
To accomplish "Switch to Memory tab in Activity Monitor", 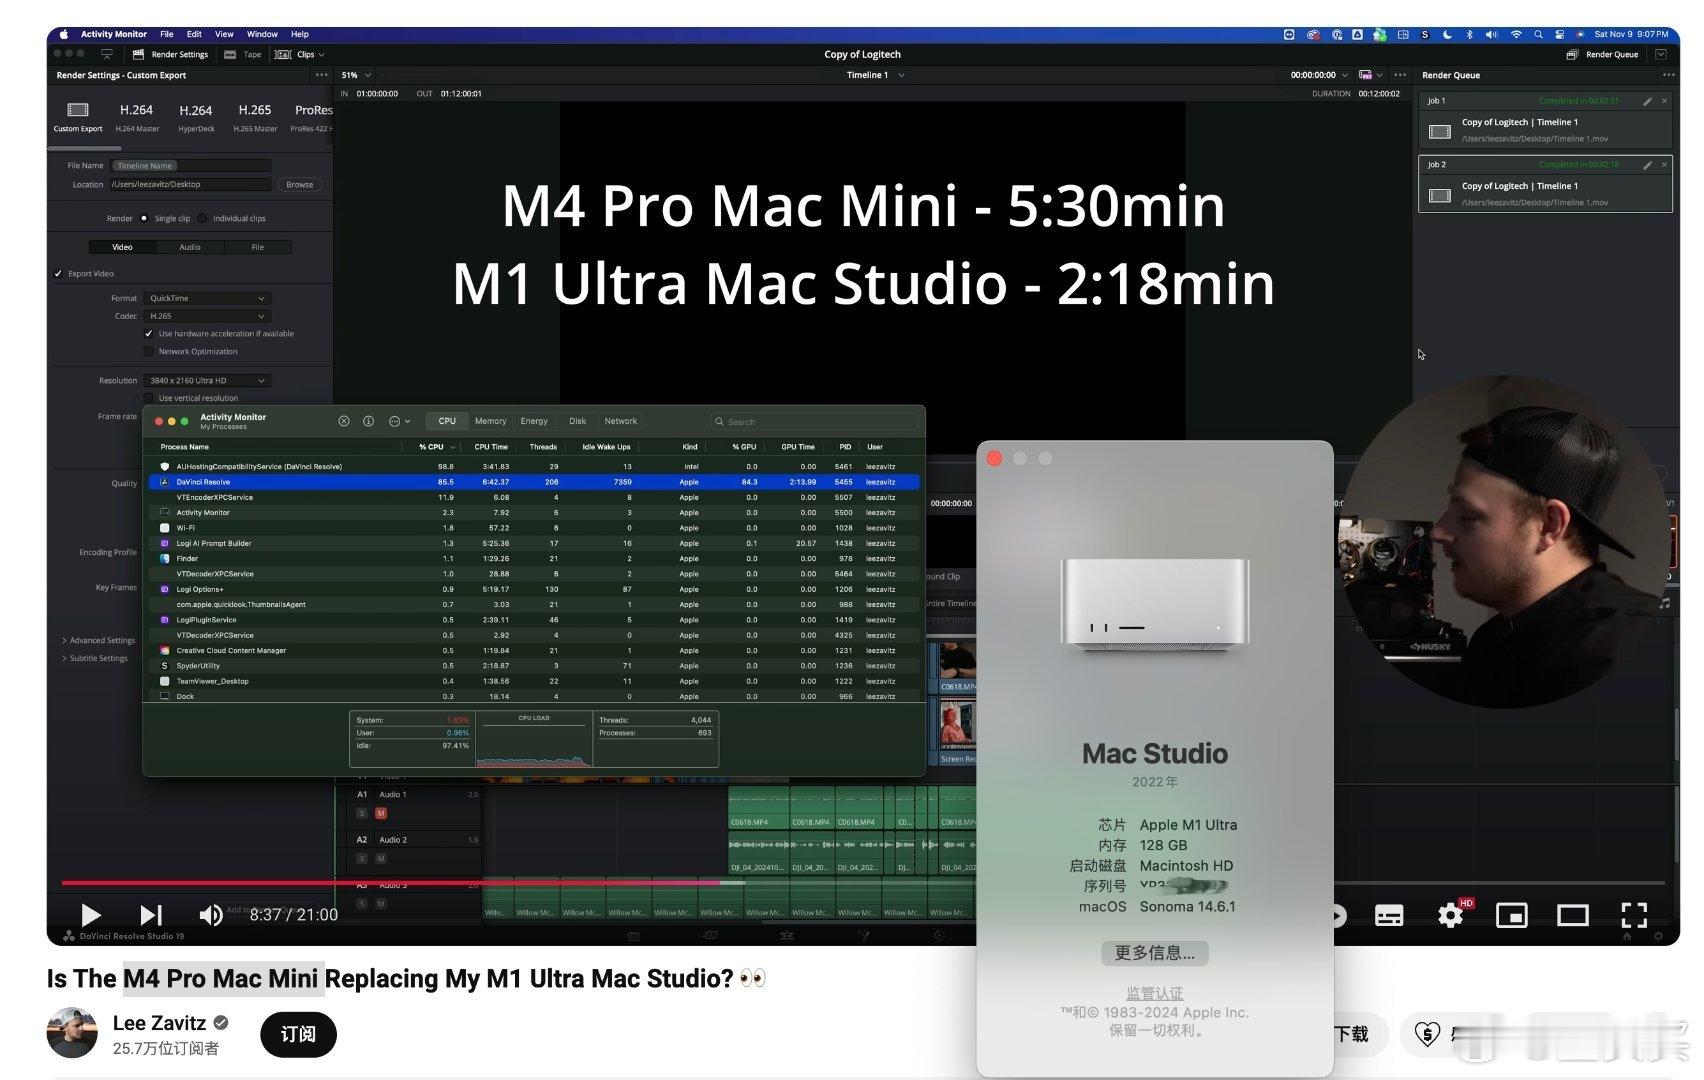I will [x=490, y=421].
